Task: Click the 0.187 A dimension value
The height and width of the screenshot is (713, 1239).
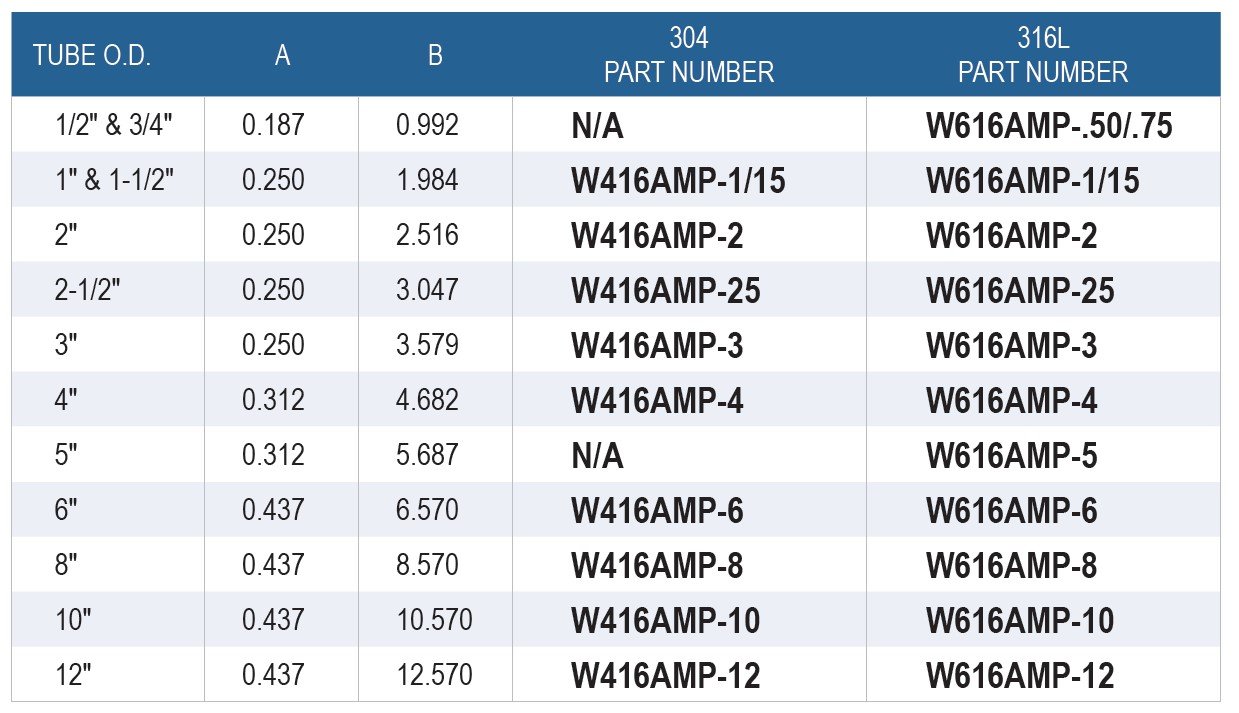Action: (273, 125)
